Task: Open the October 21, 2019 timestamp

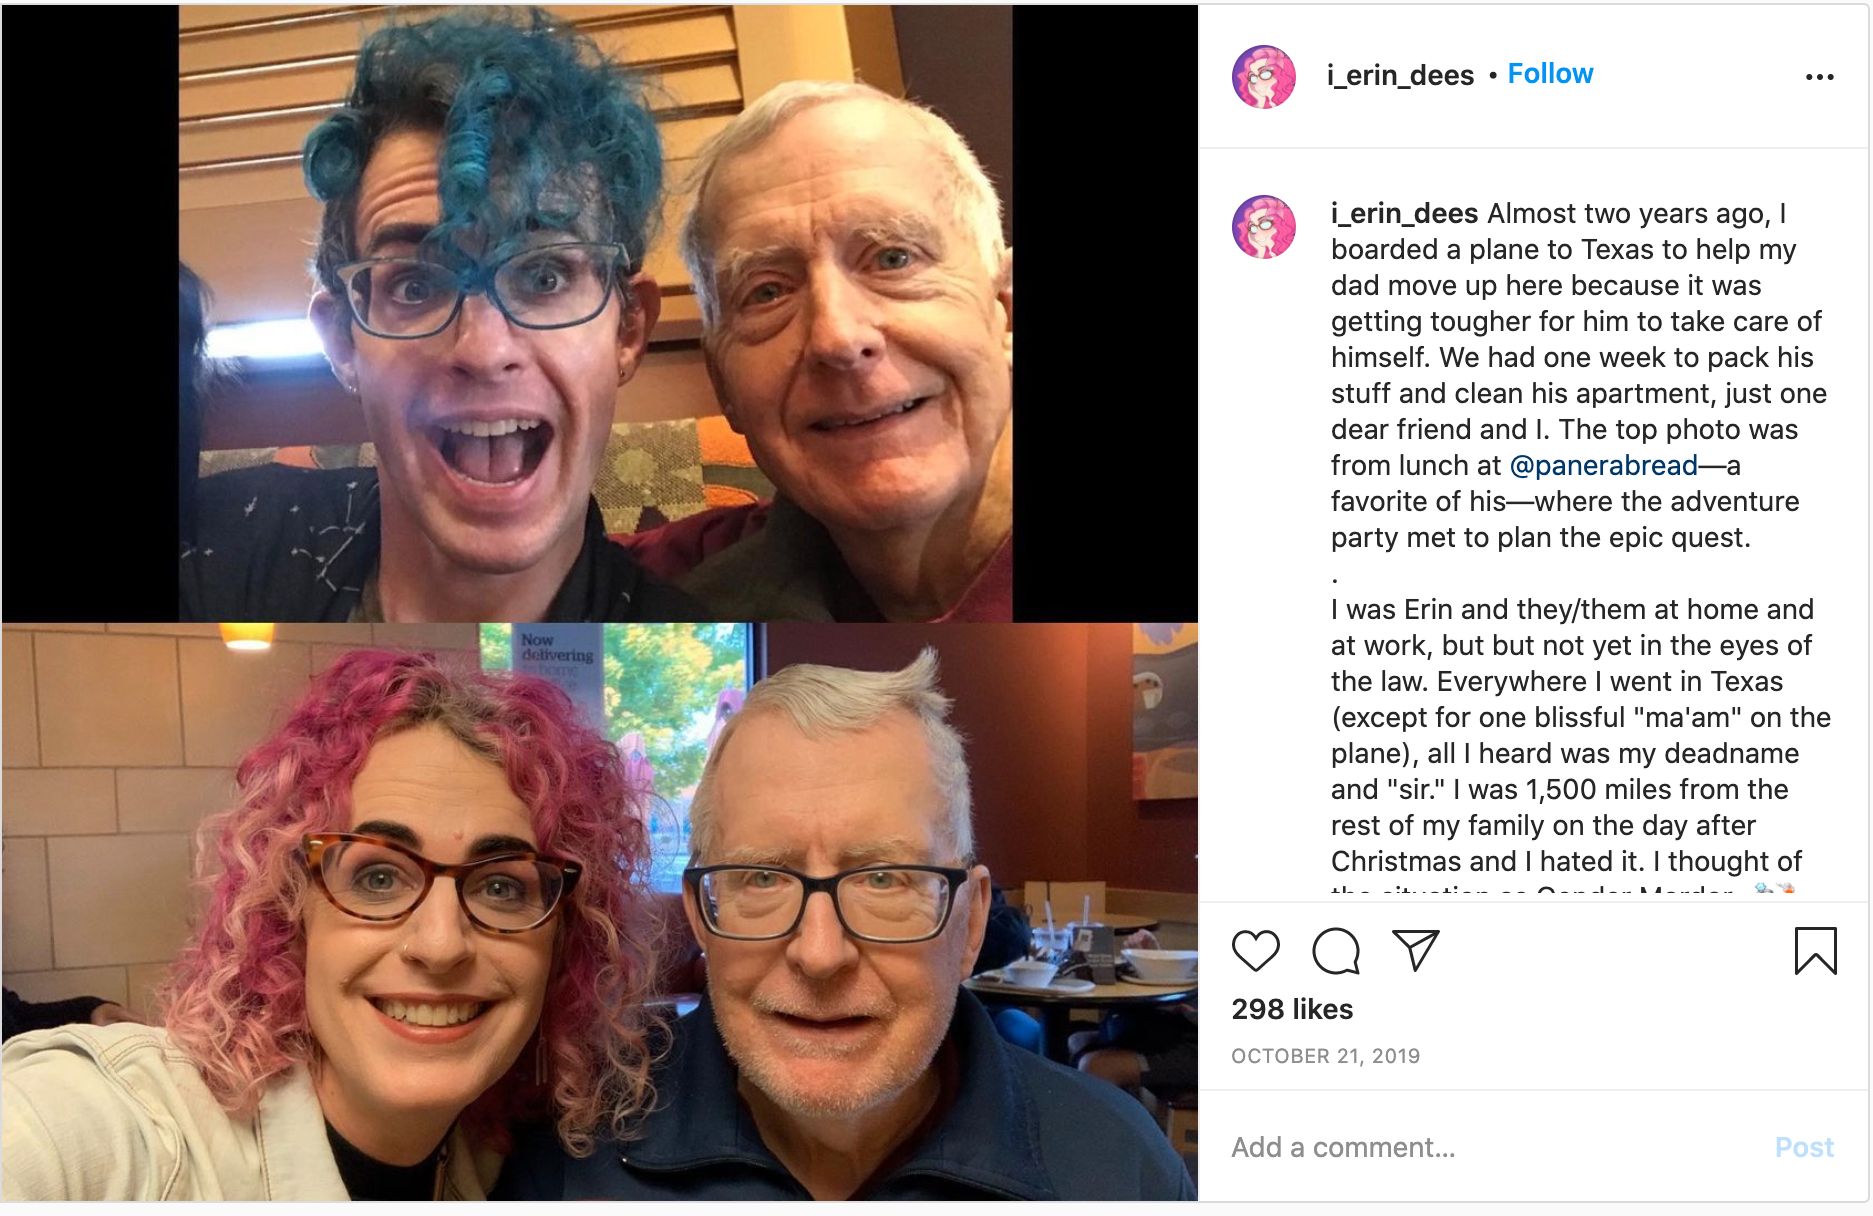Action: click(1325, 1056)
